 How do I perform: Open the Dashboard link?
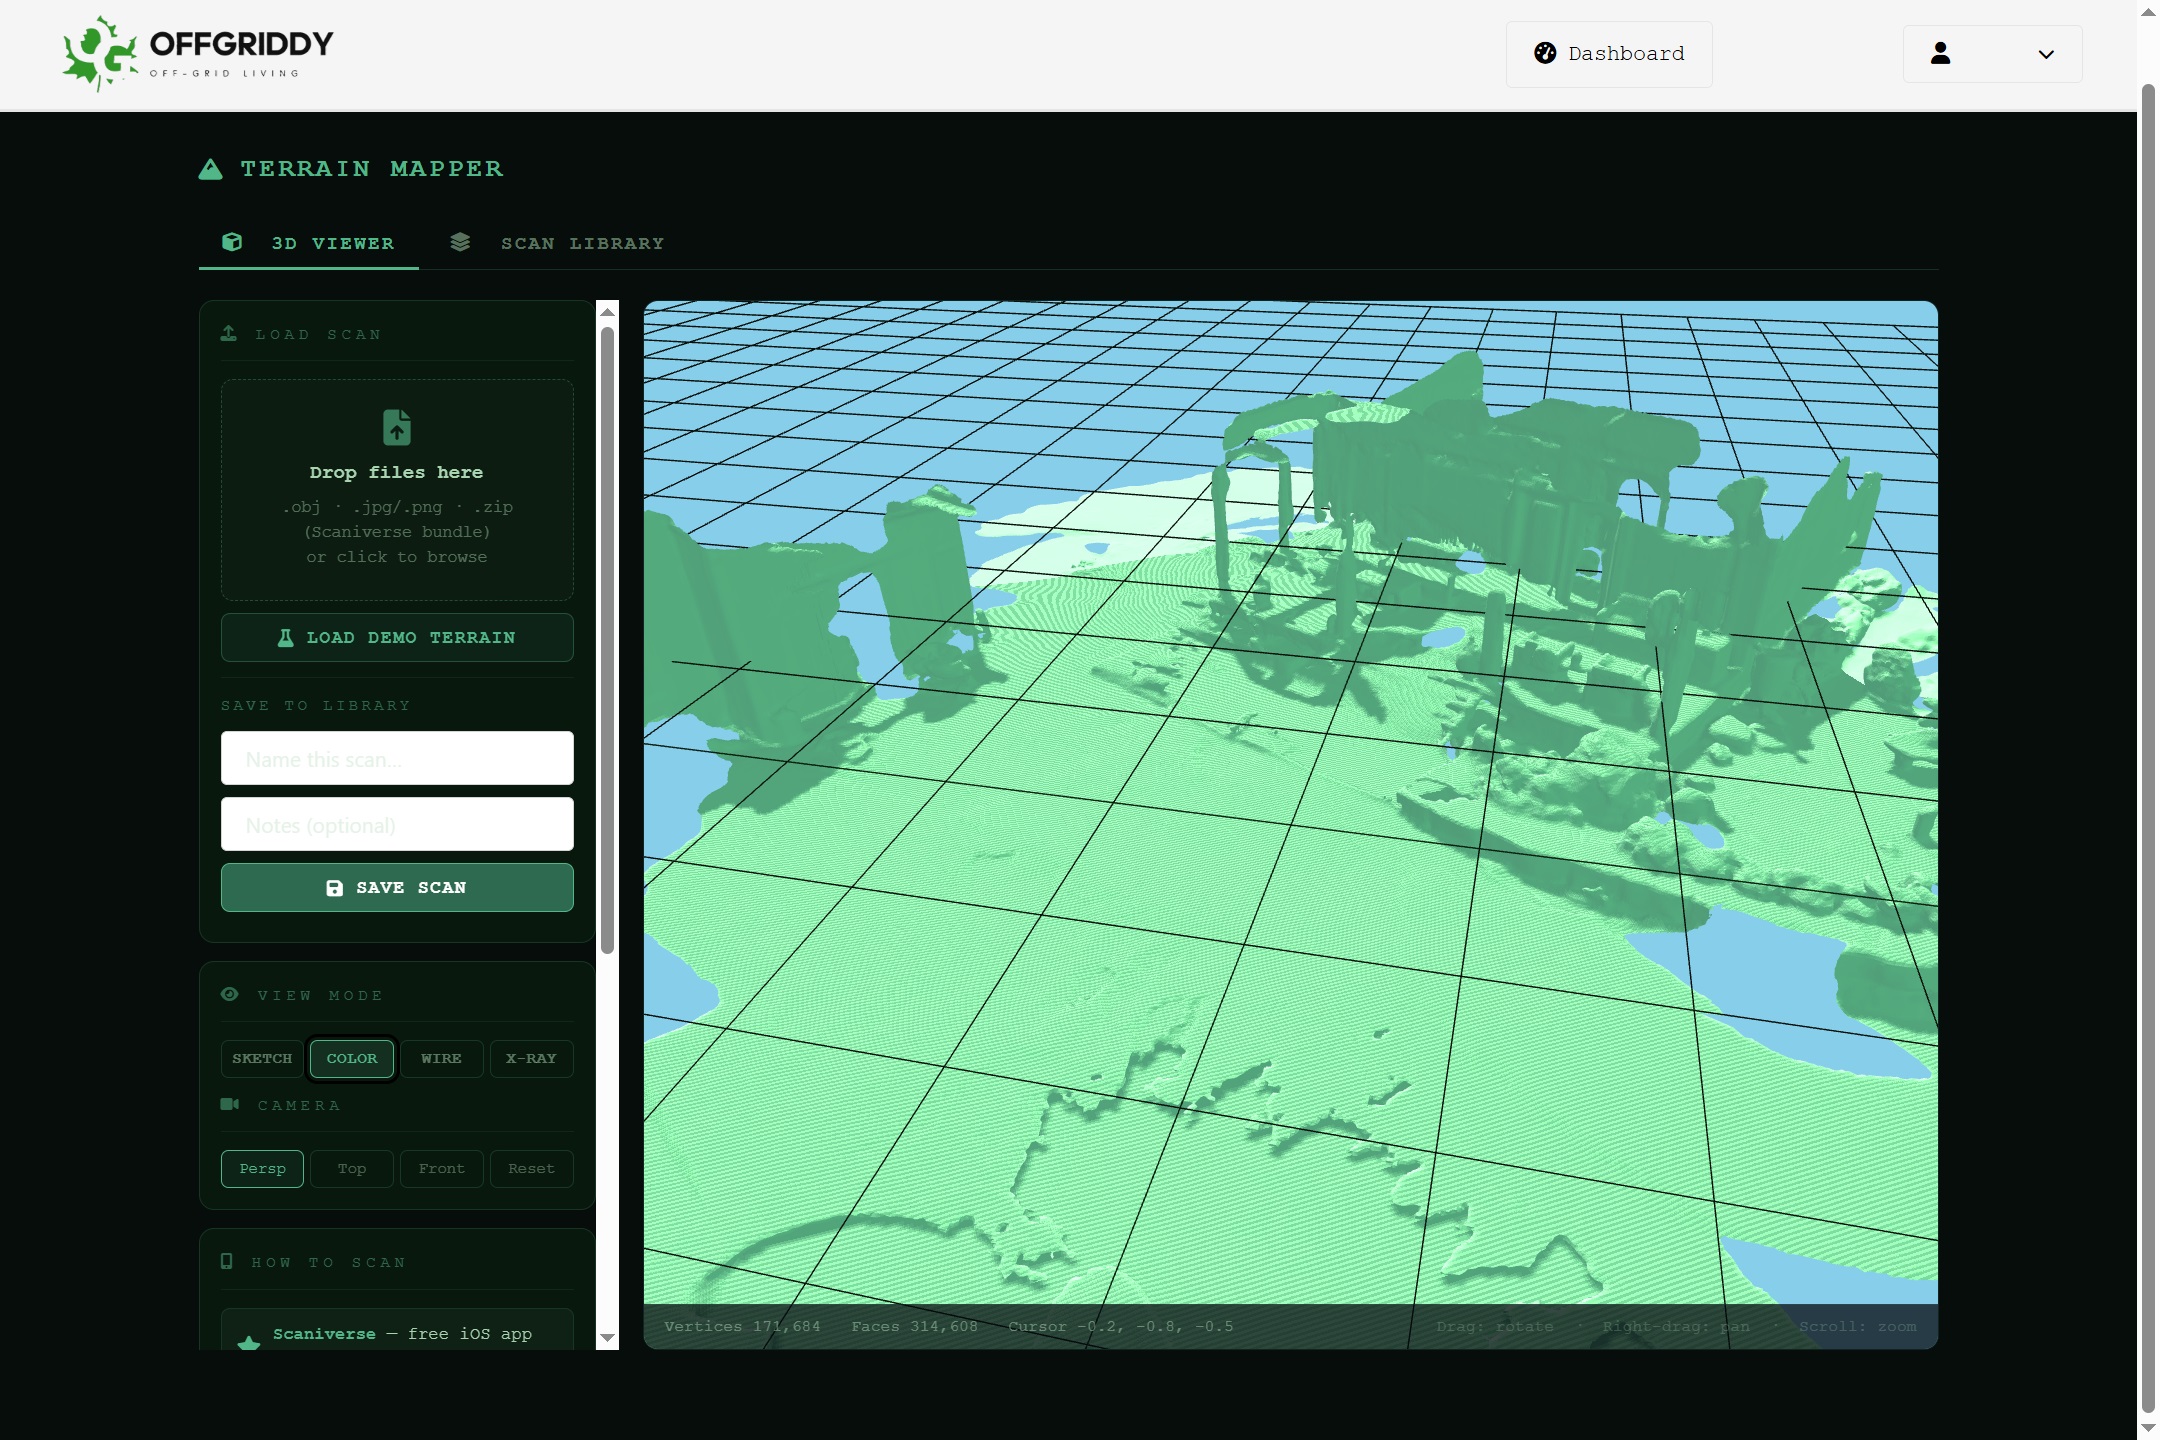click(1609, 54)
